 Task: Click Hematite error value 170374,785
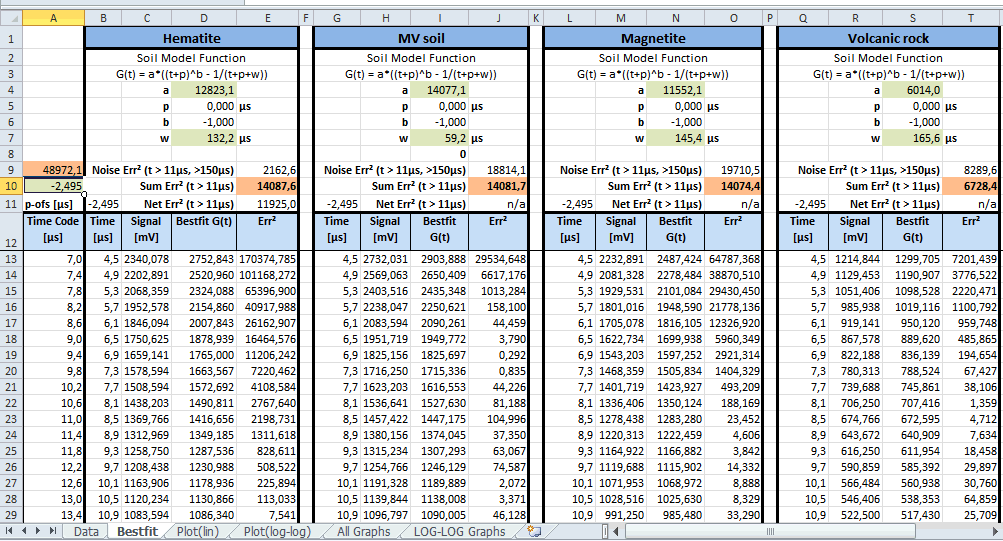tap(267, 259)
